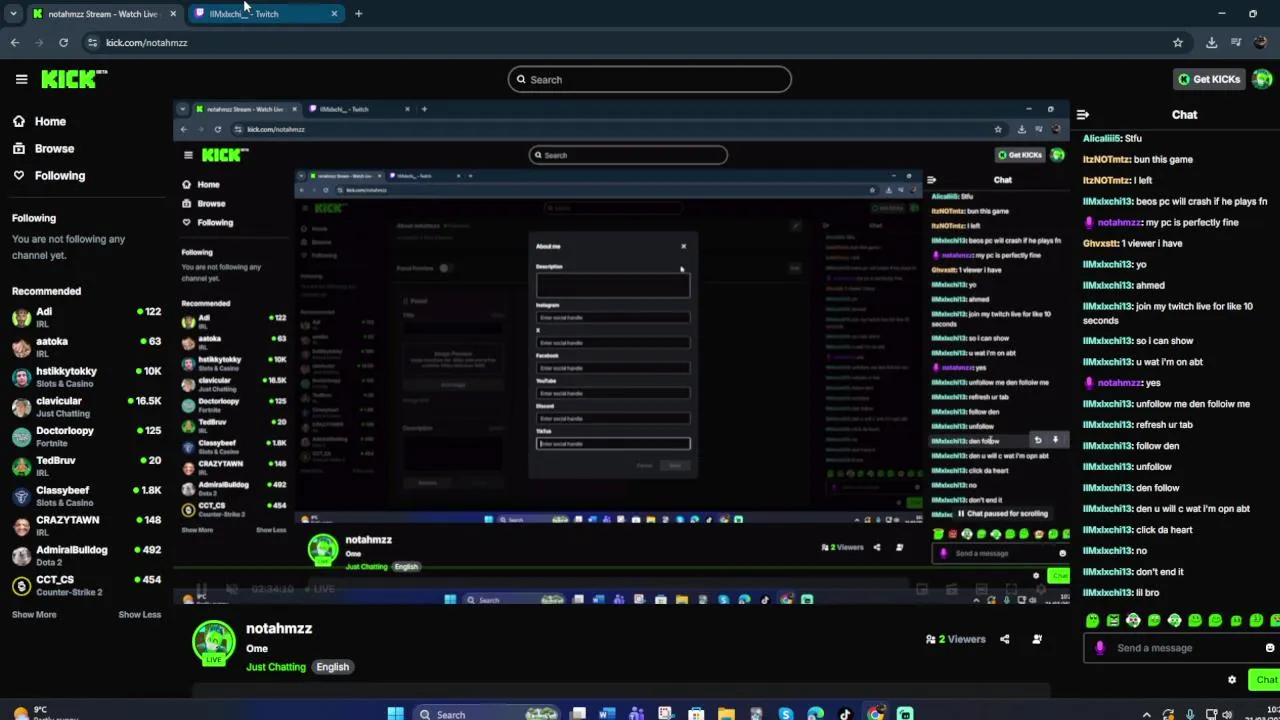Open recommended channel CCT_CS
The width and height of the screenshot is (1280, 720).
click(86, 585)
